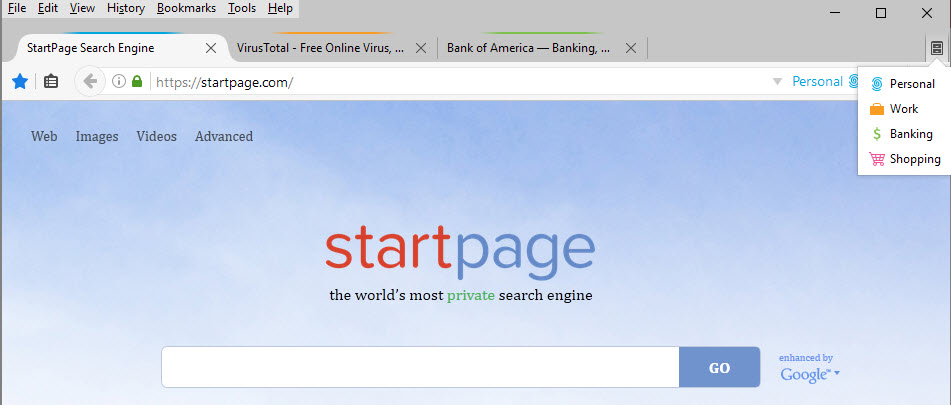
Task: Show site information via the info icon
Action: coord(119,81)
